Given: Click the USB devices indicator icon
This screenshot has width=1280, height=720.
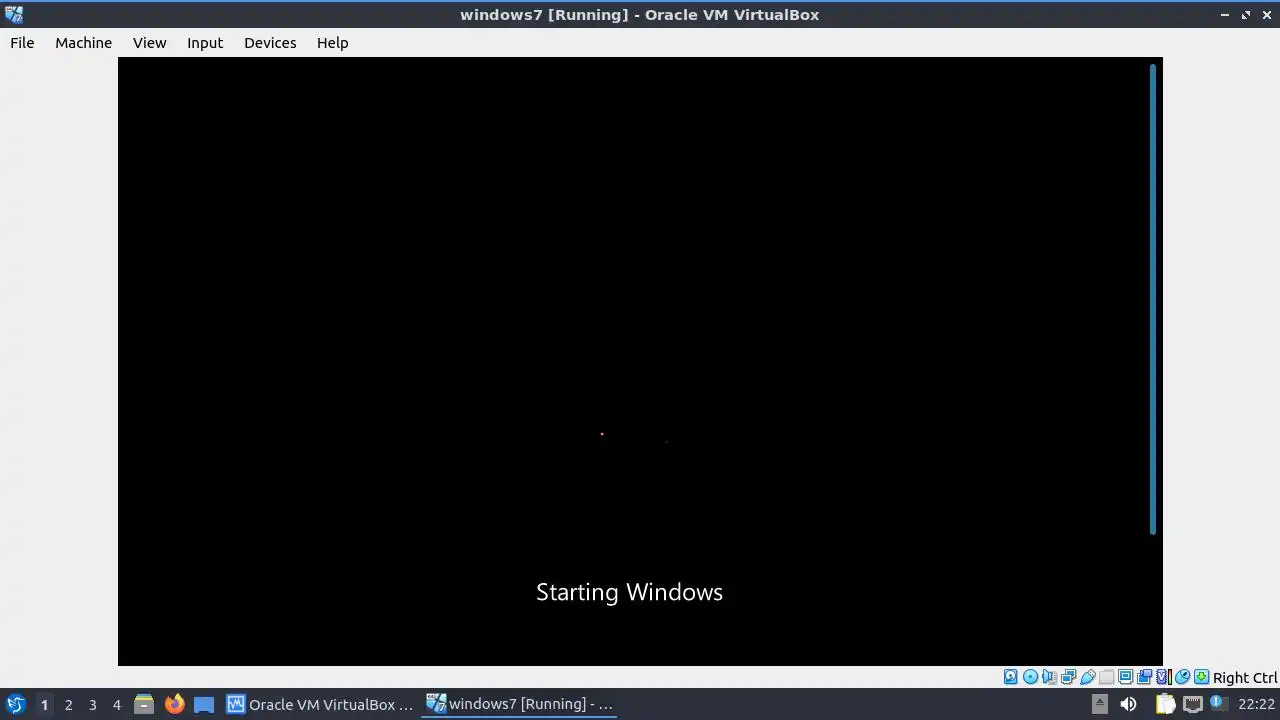Looking at the screenshot, I should tap(1087, 677).
